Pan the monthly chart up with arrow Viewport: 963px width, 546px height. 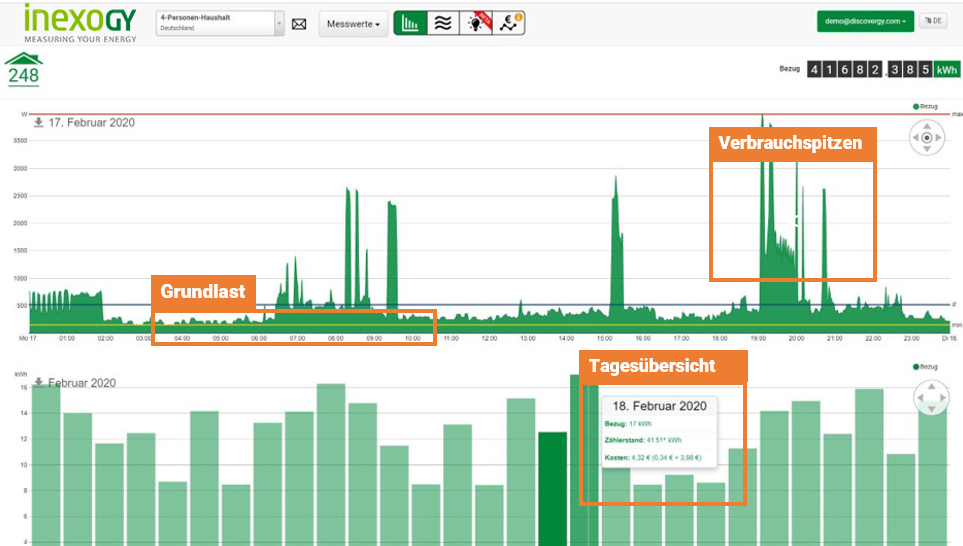931,387
